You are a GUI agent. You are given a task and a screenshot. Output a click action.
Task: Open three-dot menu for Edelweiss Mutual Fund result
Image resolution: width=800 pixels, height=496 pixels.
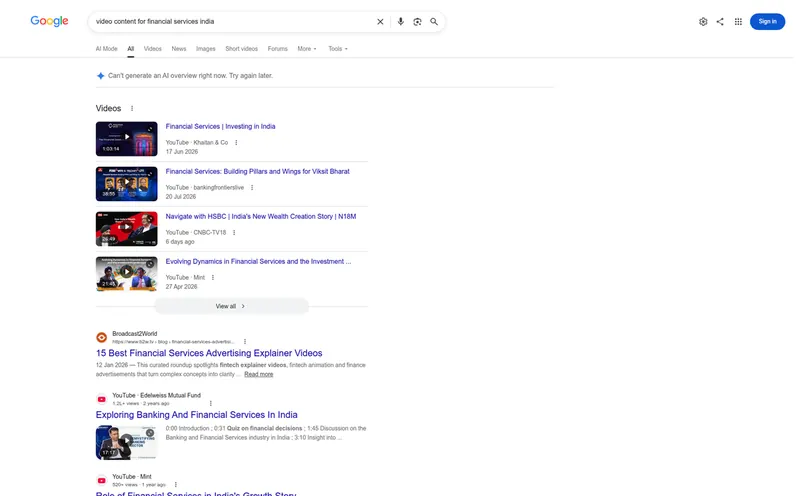211,403
